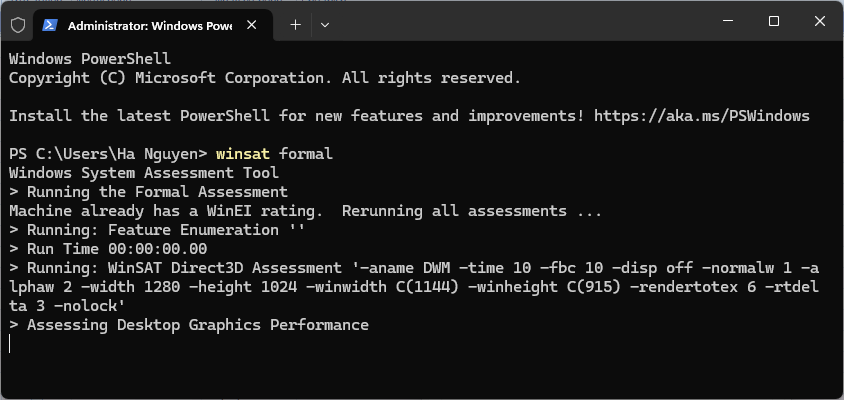Expand the new tab profiles dropdown chevron

[x=325, y=24]
